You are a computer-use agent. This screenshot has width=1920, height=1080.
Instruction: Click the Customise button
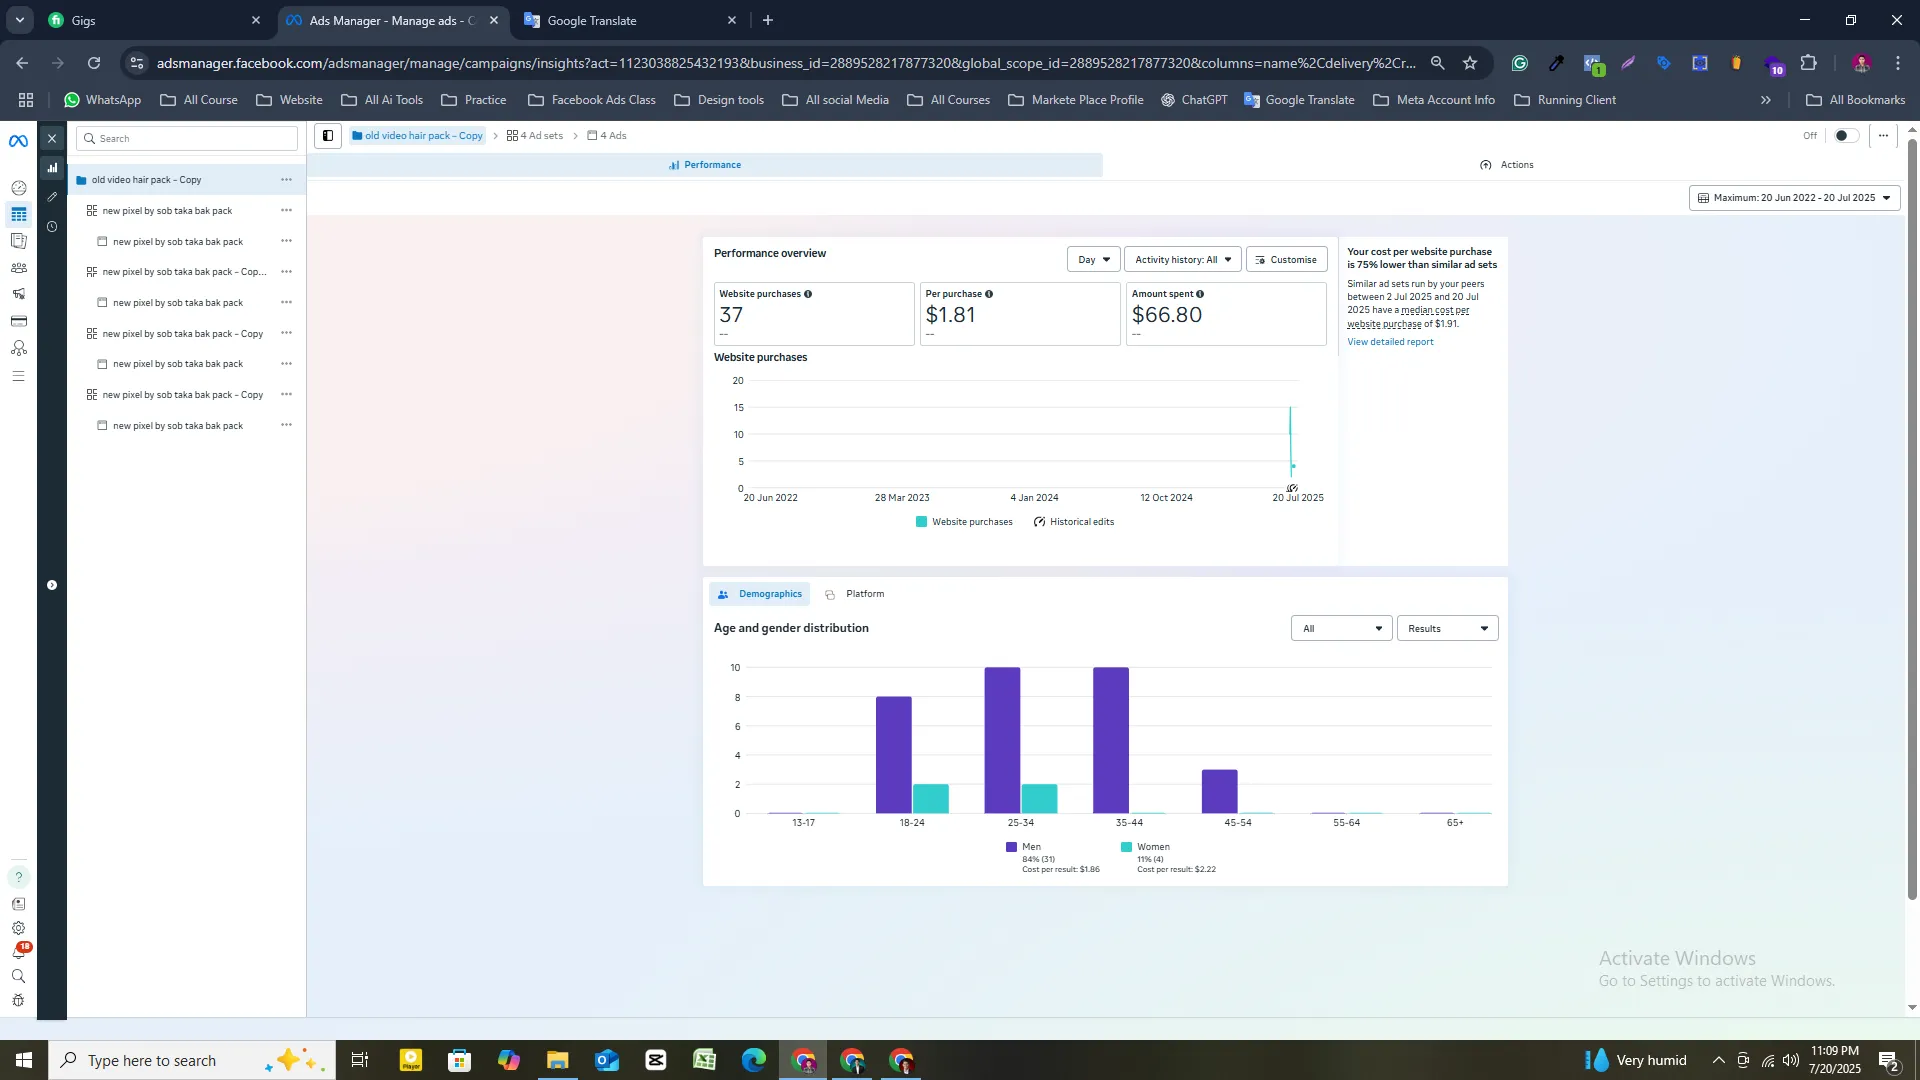coord(1286,260)
